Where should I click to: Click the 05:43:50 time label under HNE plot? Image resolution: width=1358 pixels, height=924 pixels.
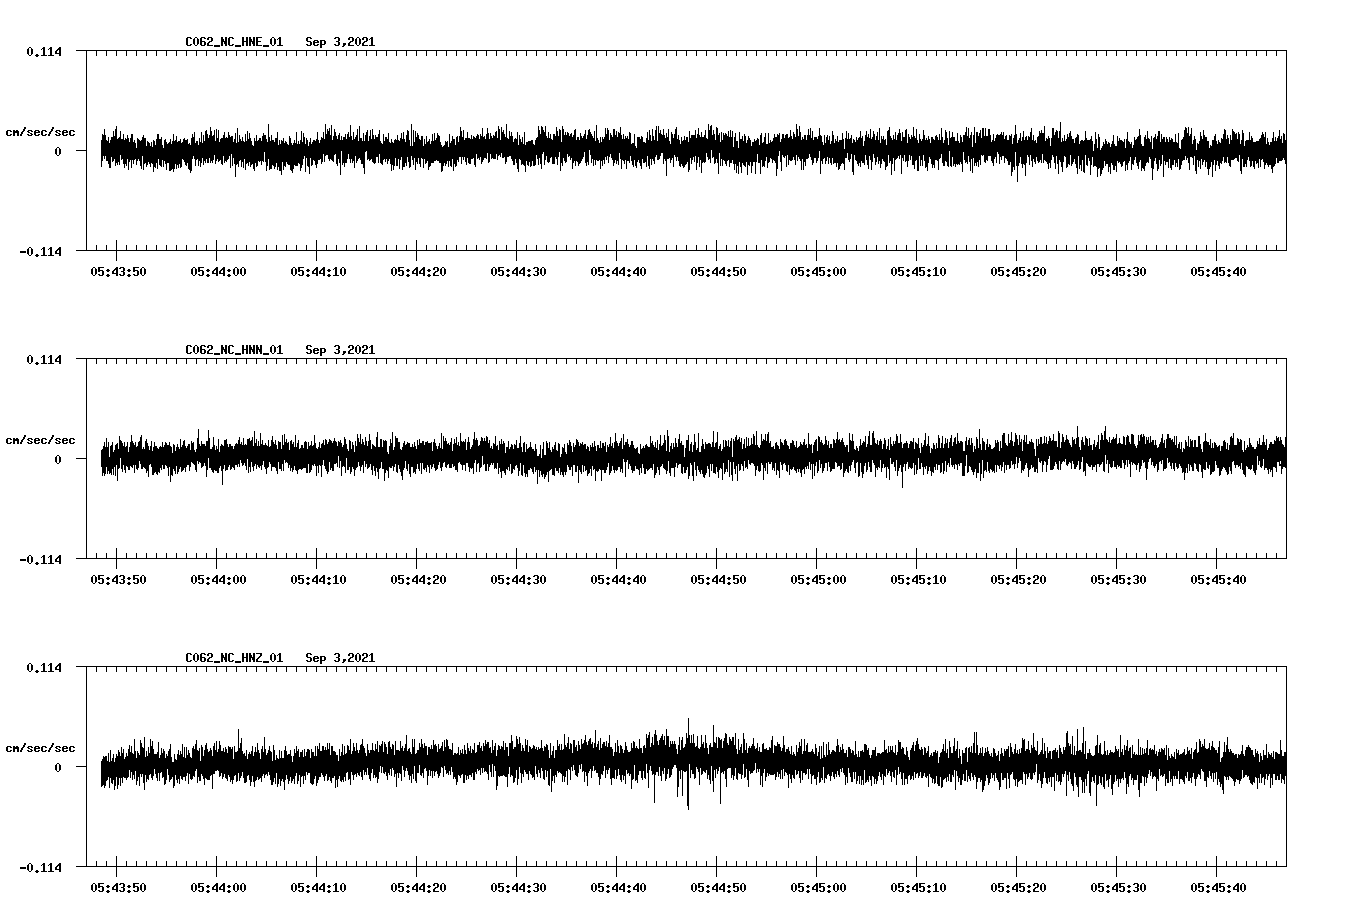118,271
